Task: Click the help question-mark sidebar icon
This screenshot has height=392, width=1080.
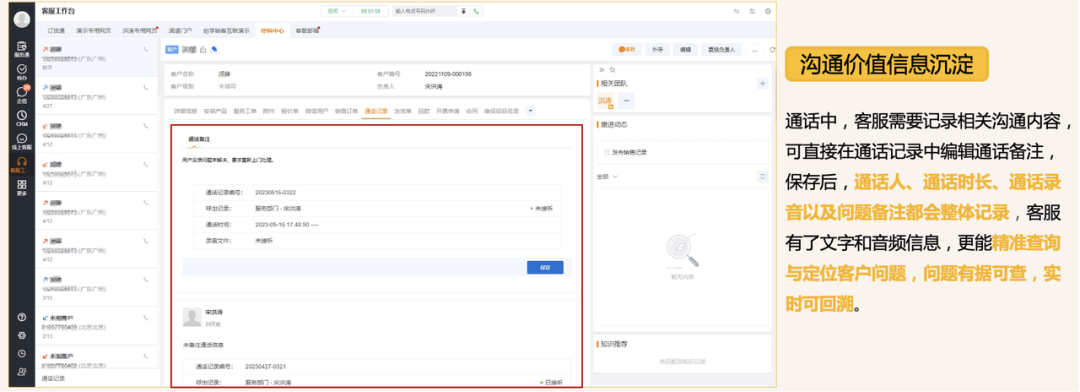Action: click(22, 317)
